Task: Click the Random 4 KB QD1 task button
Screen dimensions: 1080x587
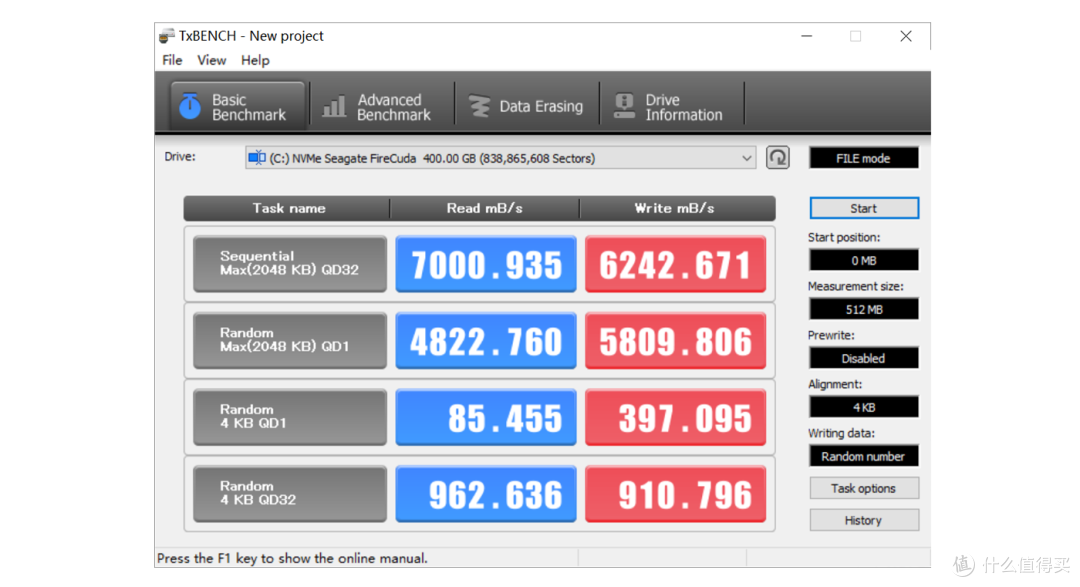Action: point(290,417)
